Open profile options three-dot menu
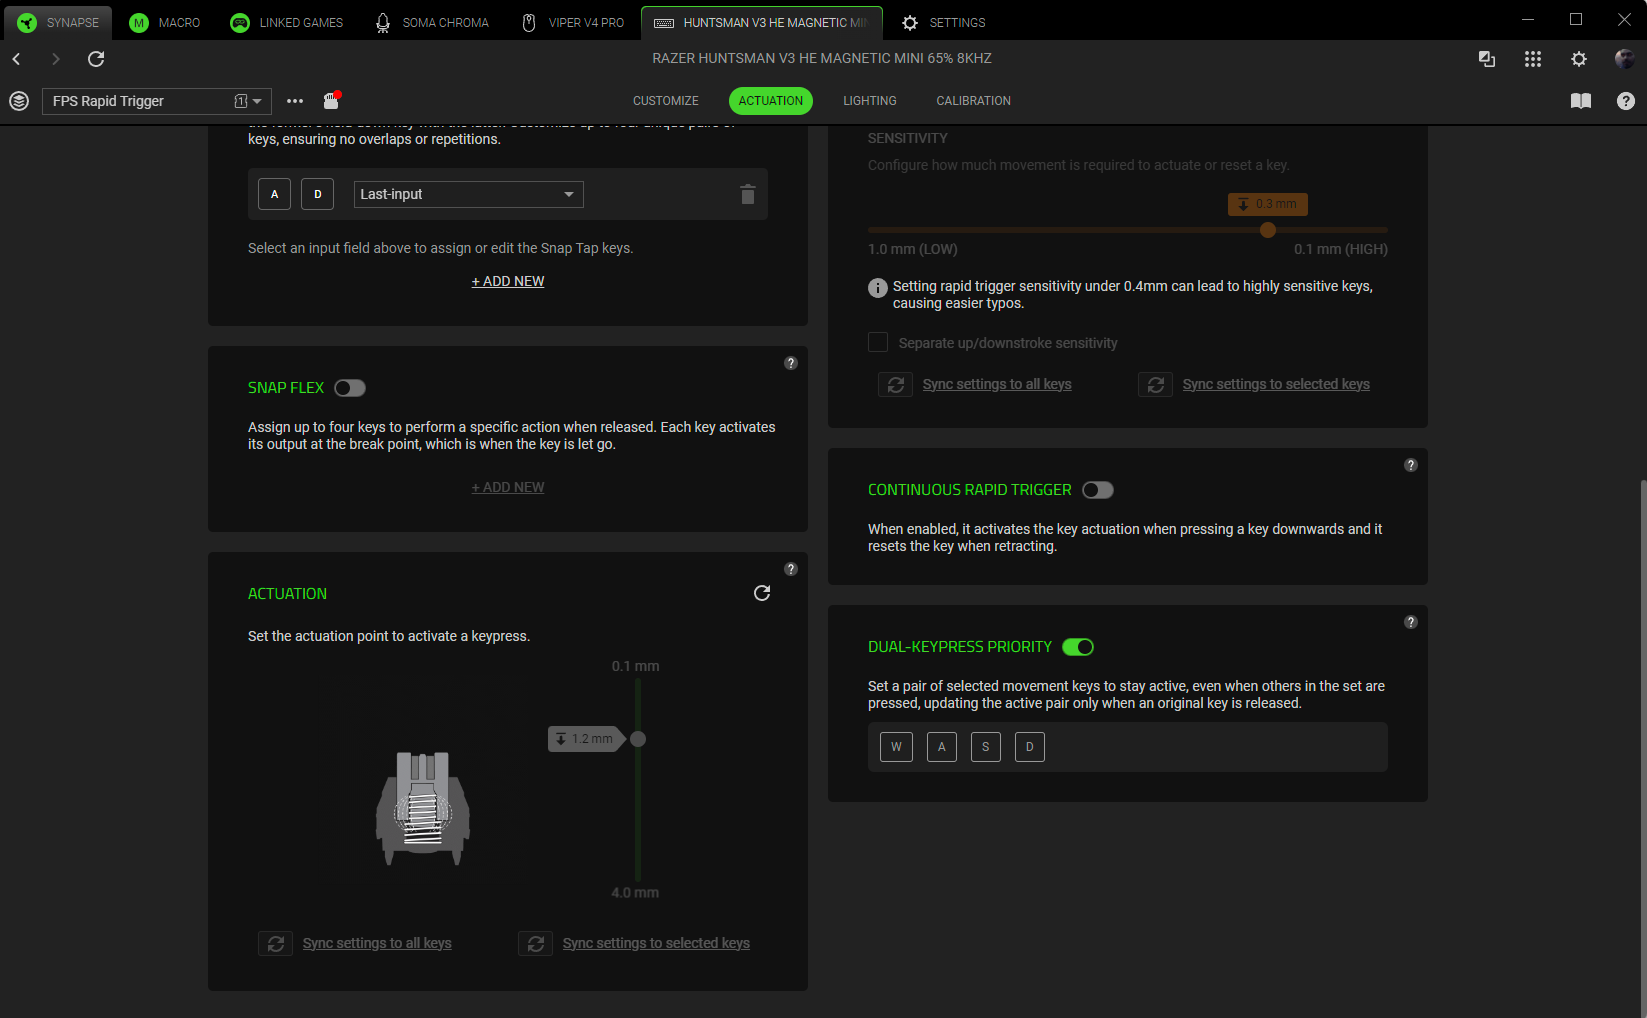 295,101
